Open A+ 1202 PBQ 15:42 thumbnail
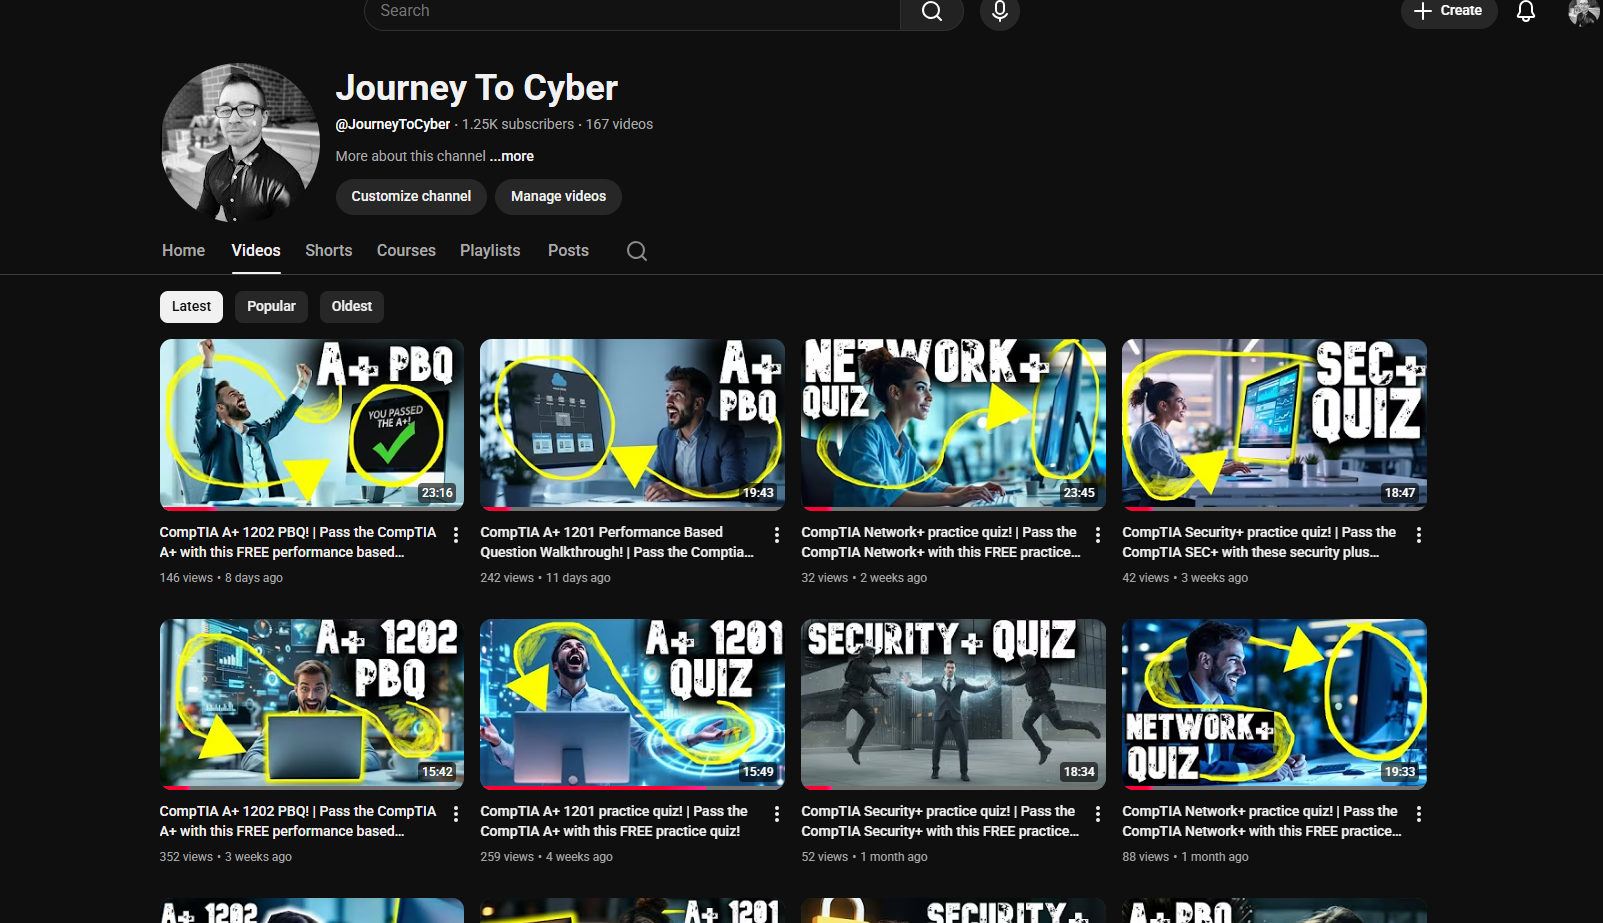 coord(312,704)
